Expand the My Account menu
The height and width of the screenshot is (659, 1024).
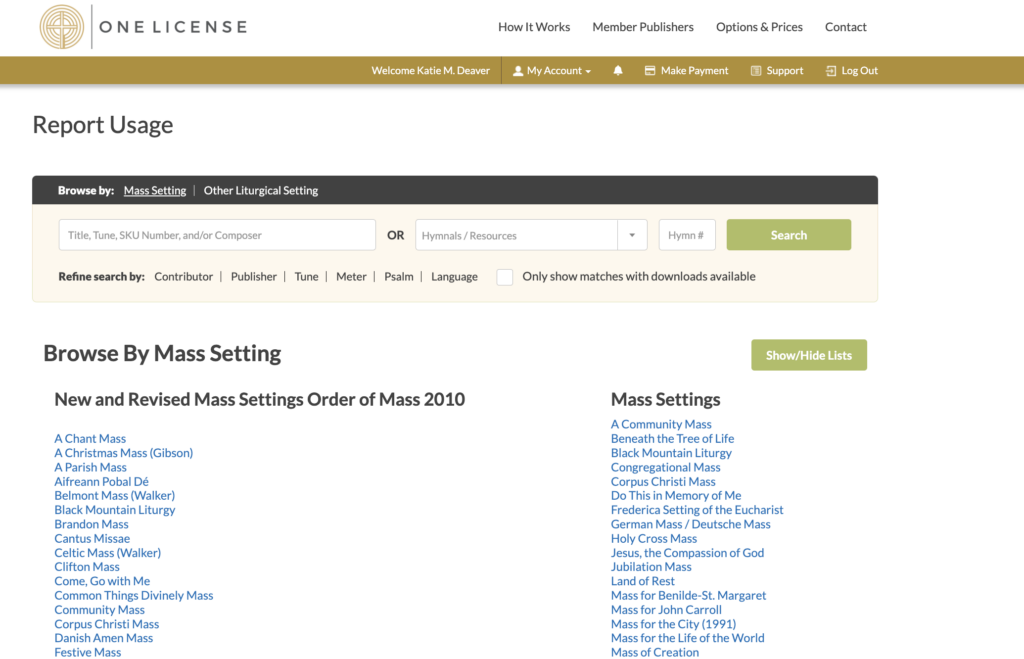[551, 70]
